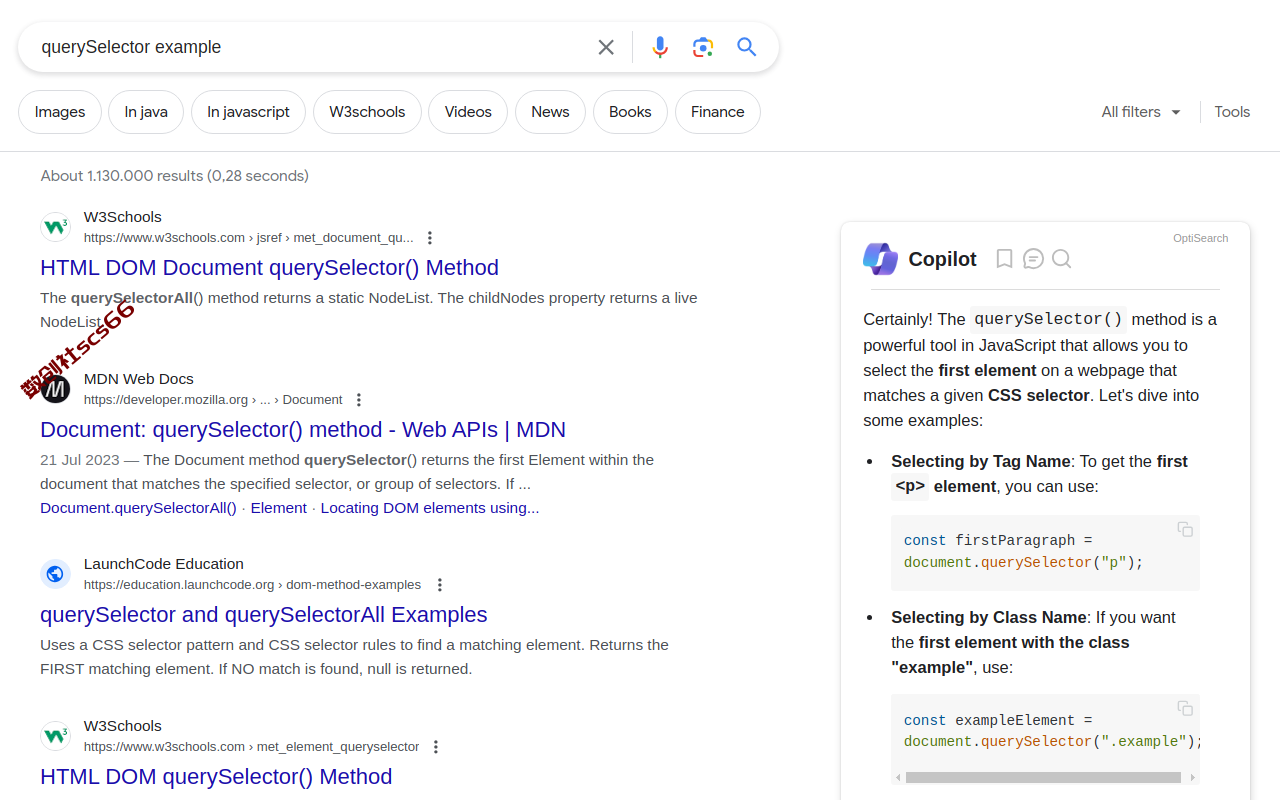Open more options for W3Schools jsref result

click(x=430, y=238)
